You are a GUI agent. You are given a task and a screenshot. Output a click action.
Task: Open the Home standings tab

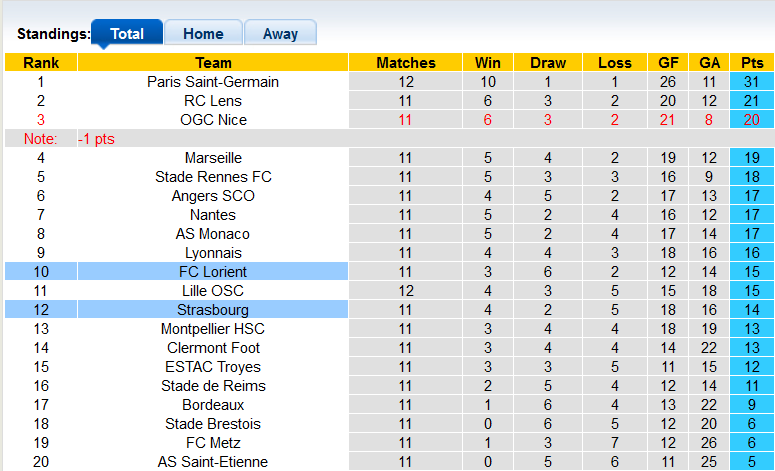click(x=203, y=33)
